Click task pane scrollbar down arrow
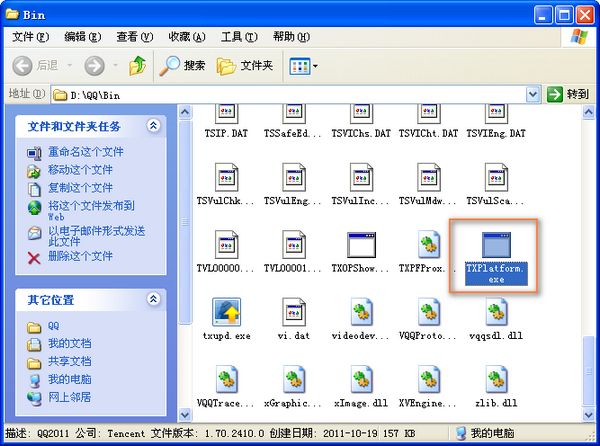The height and width of the screenshot is (446, 600). point(185,414)
